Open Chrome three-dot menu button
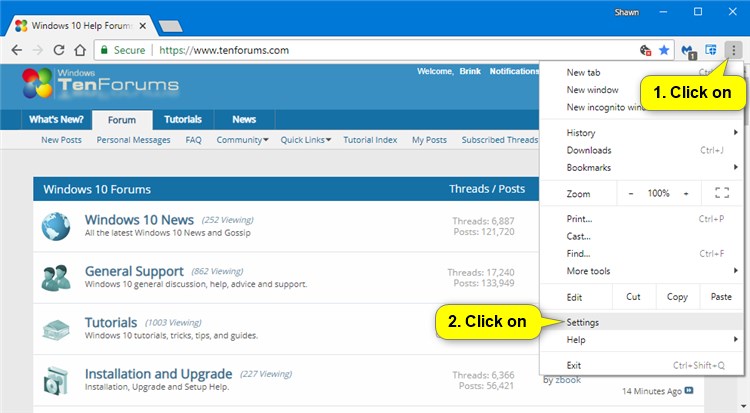Screen dimensions: 750x413 733,50
